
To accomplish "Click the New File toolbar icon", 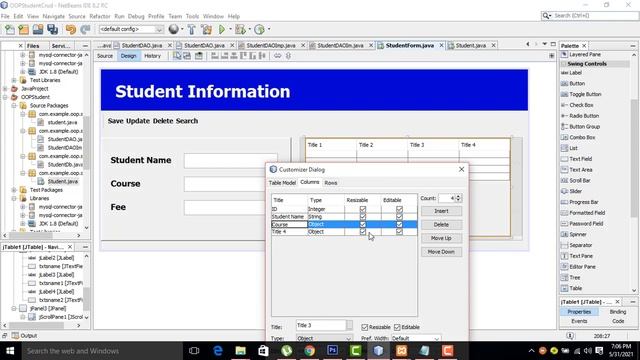I will point(9,29).
